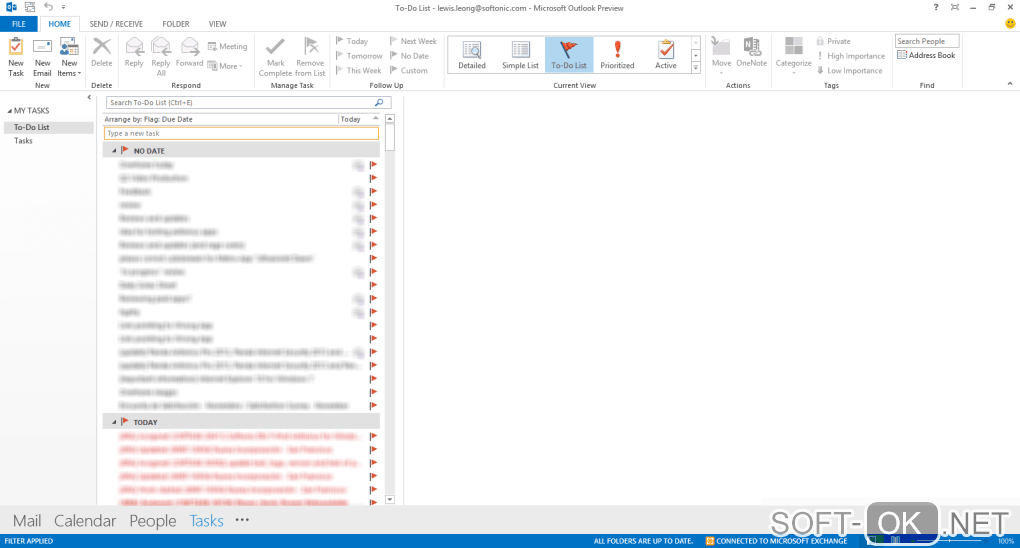The image size is (1020, 548).
Task: Switch to Simple List view
Action: coord(520,55)
